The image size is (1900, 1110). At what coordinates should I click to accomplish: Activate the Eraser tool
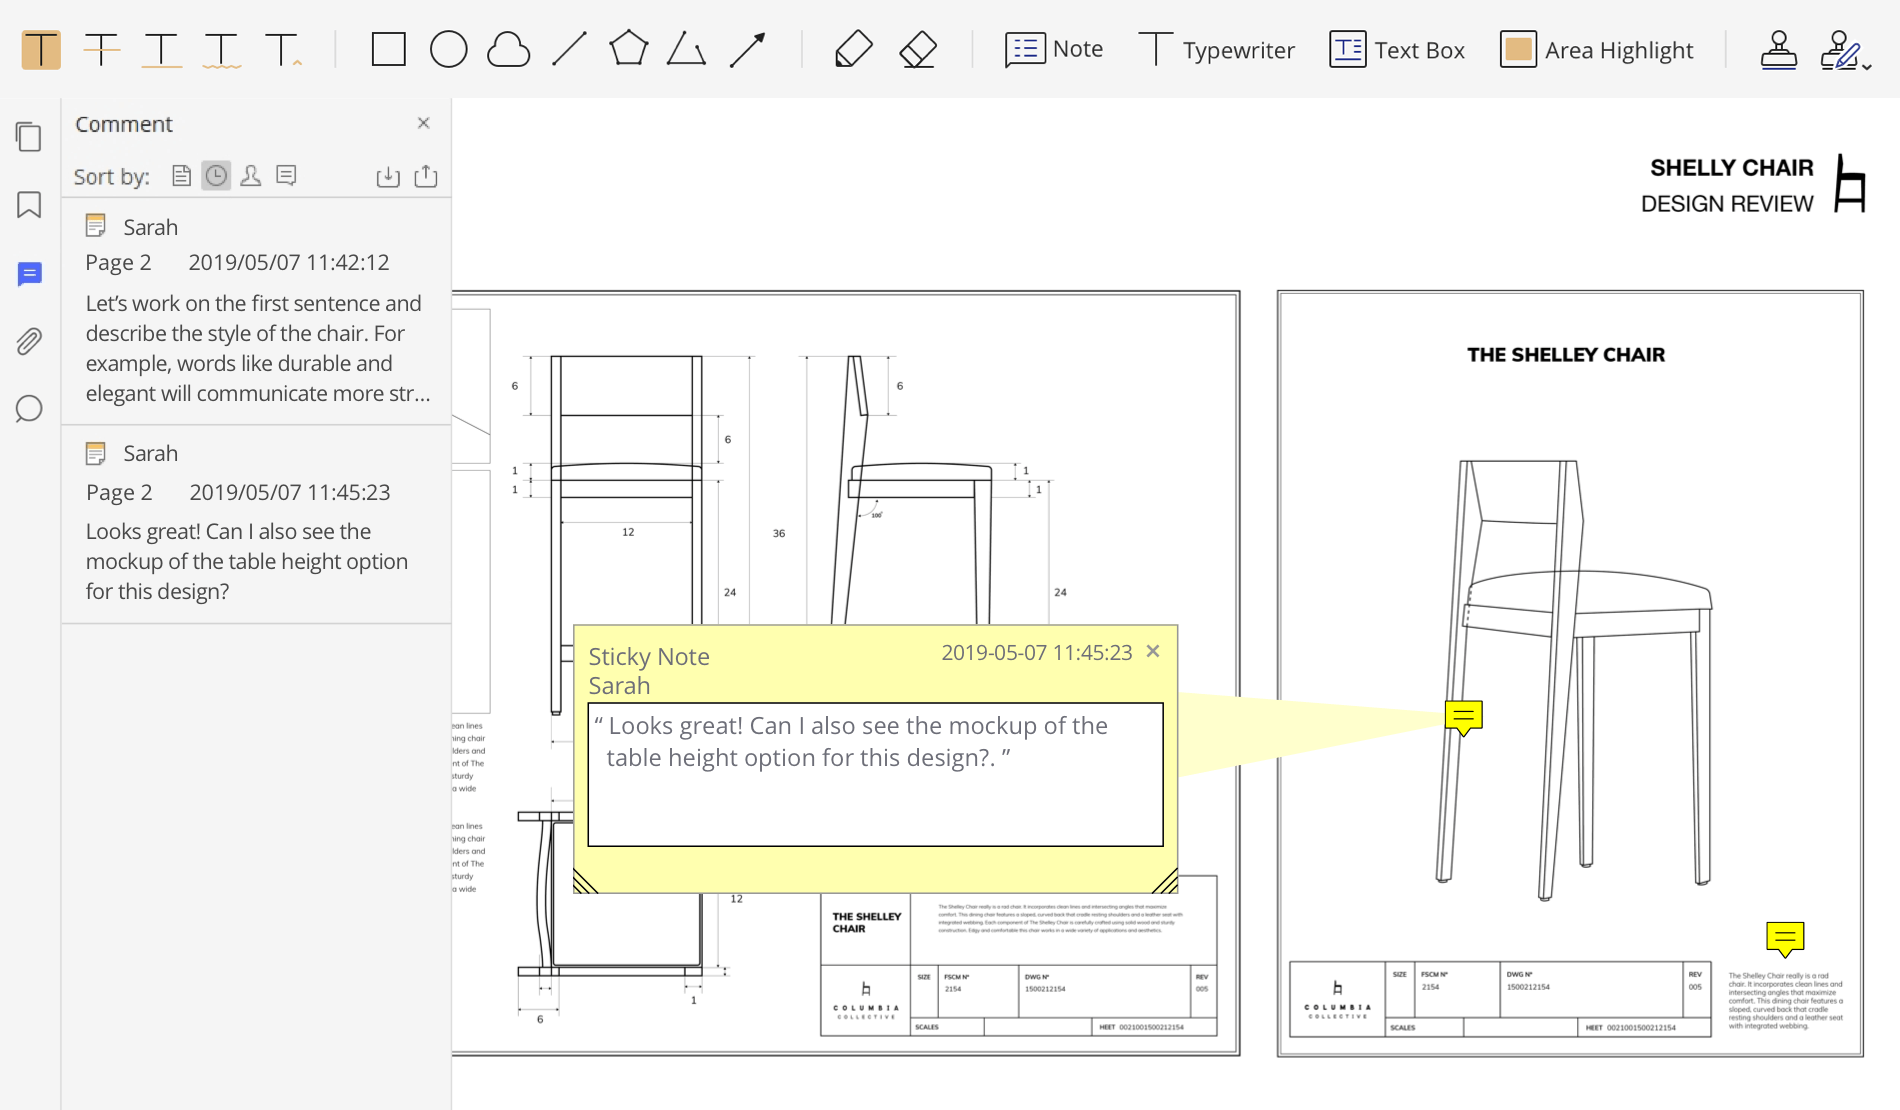[917, 49]
